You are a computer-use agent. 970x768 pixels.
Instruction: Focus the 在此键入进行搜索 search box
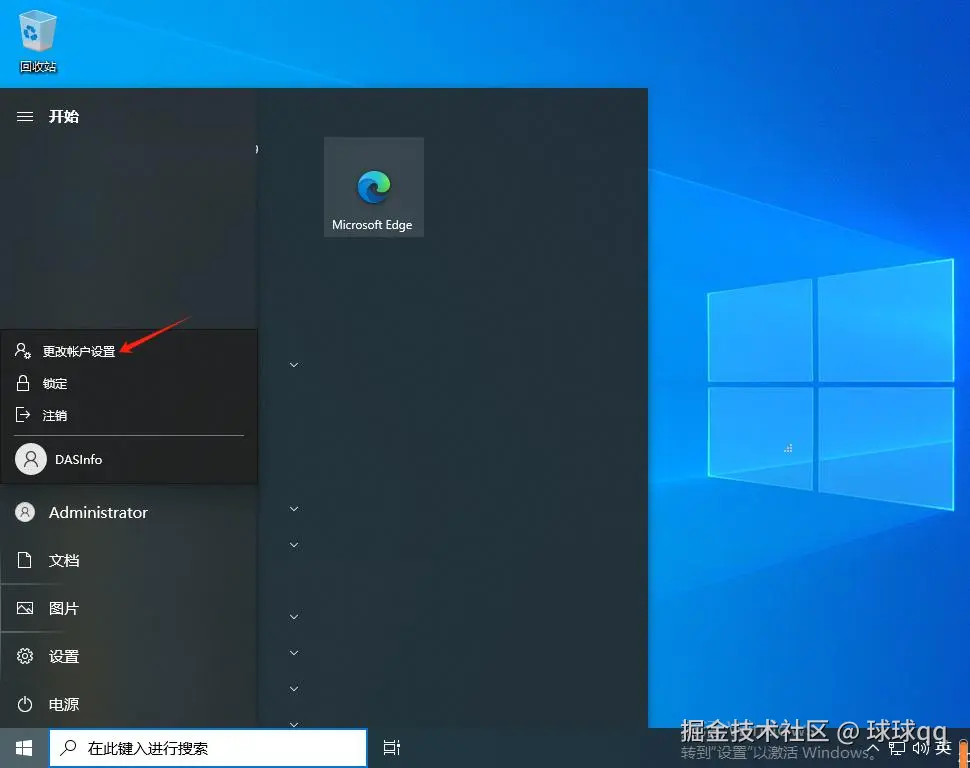pos(208,748)
